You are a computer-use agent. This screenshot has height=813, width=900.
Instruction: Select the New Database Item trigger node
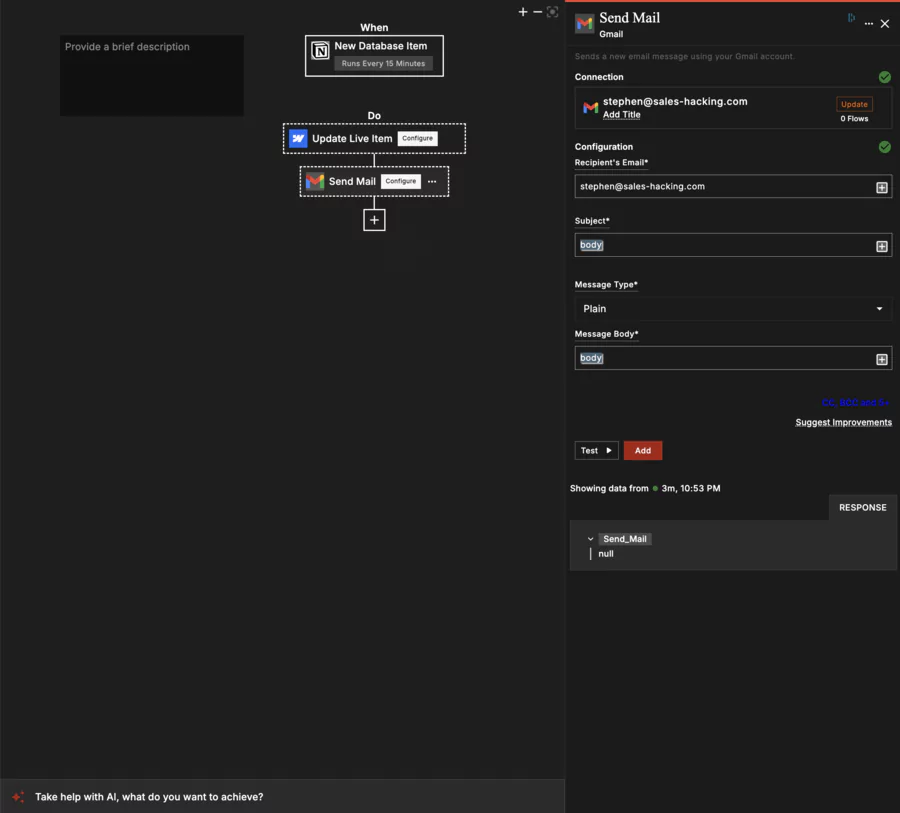pyautogui.click(x=374, y=56)
